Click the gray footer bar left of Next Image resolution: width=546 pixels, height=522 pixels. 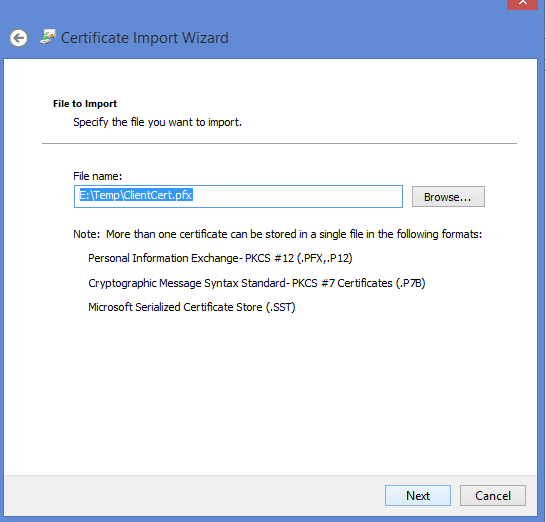click(193, 496)
